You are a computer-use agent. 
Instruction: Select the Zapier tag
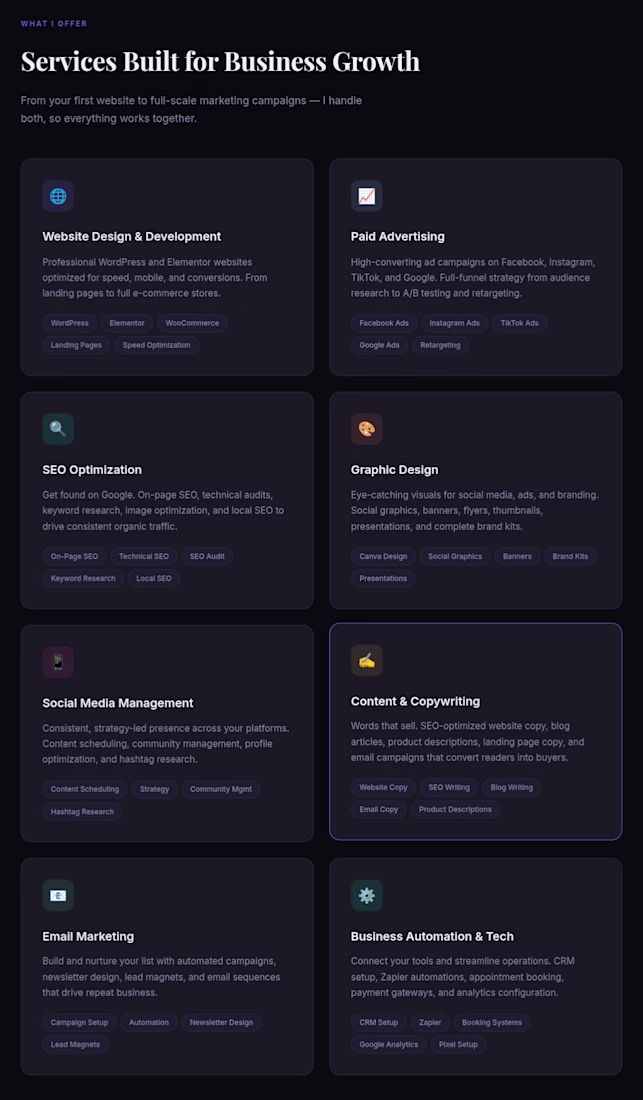click(431, 1022)
